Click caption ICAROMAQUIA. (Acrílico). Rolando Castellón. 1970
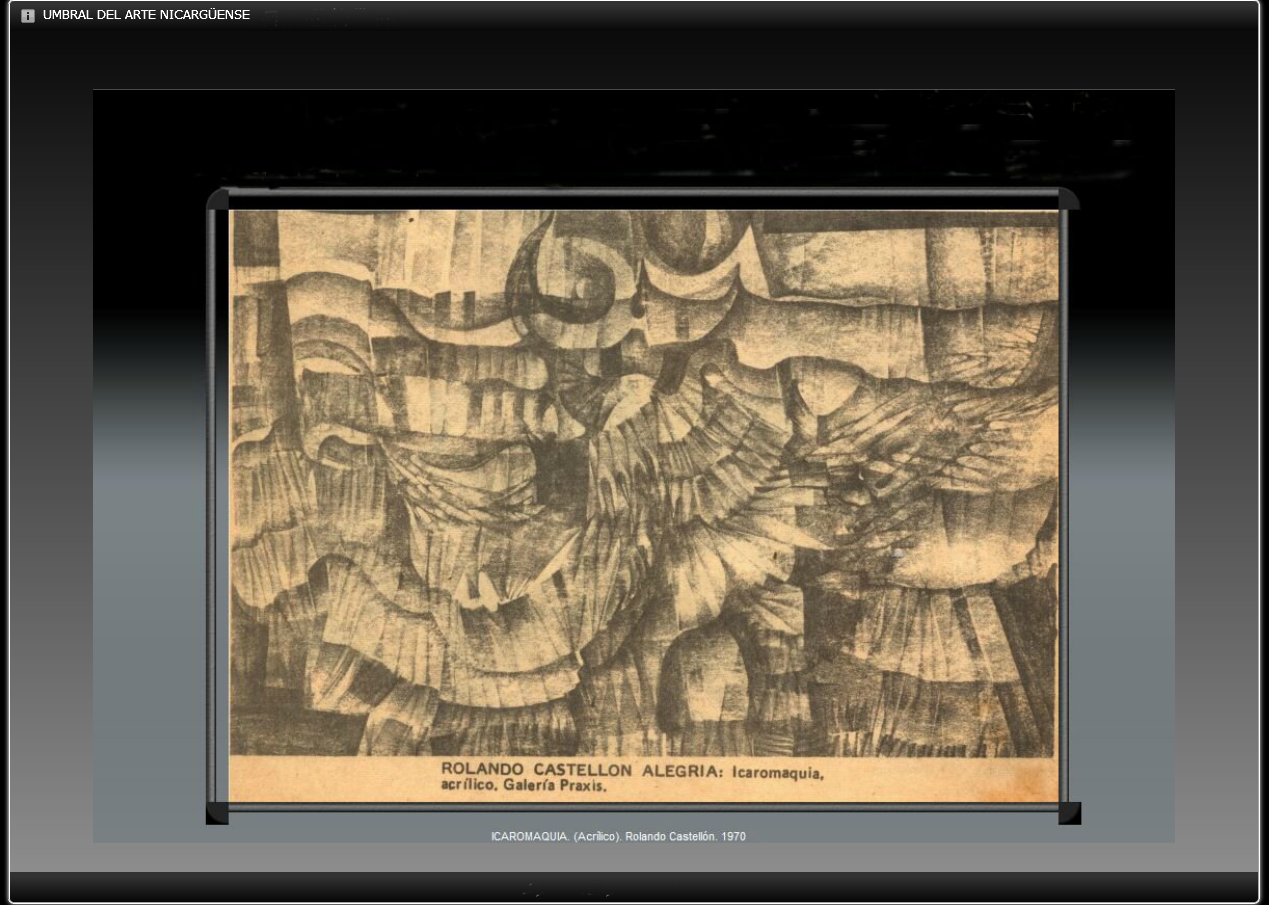The image size is (1269, 905). click(x=618, y=836)
